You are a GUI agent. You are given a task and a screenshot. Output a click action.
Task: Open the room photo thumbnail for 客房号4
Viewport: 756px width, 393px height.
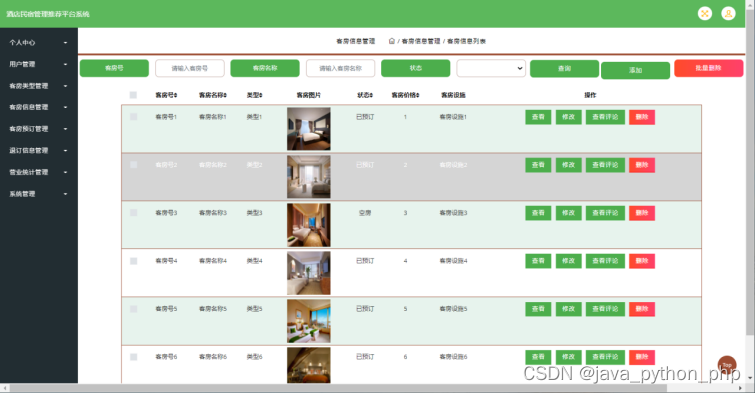pyautogui.click(x=309, y=273)
